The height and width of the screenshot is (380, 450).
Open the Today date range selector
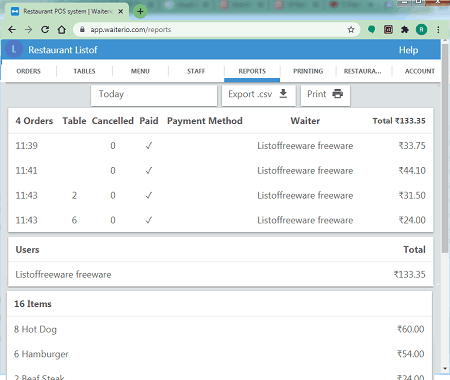(154, 95)
